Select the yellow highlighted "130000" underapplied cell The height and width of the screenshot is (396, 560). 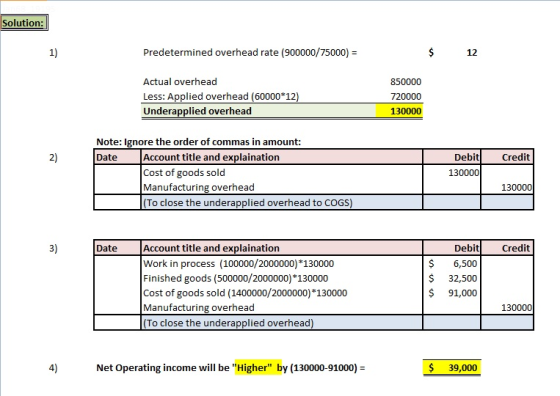click(x=399, y=111)
